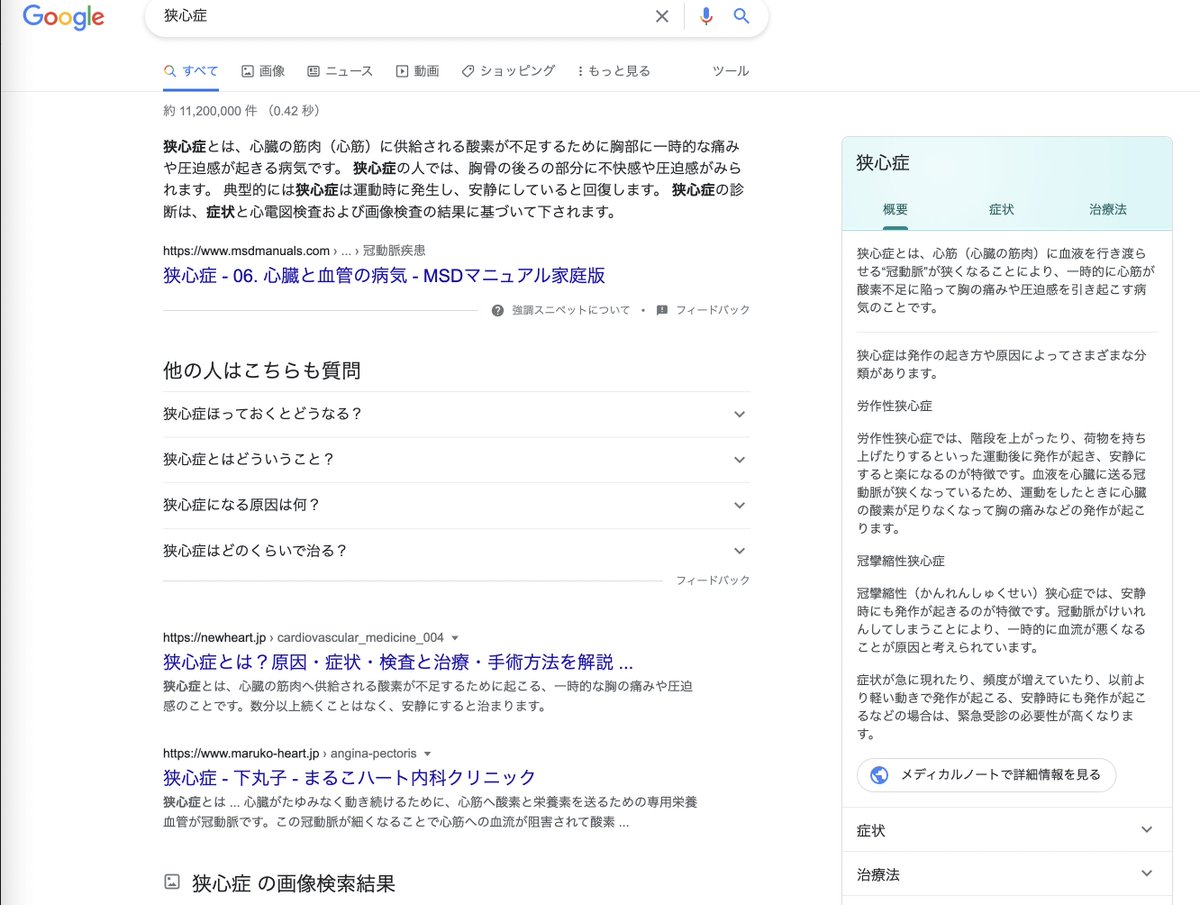The image size is (1200, 905).
Task: Expand the question 狭心症になる原因は何？
Action: [739, 505]
